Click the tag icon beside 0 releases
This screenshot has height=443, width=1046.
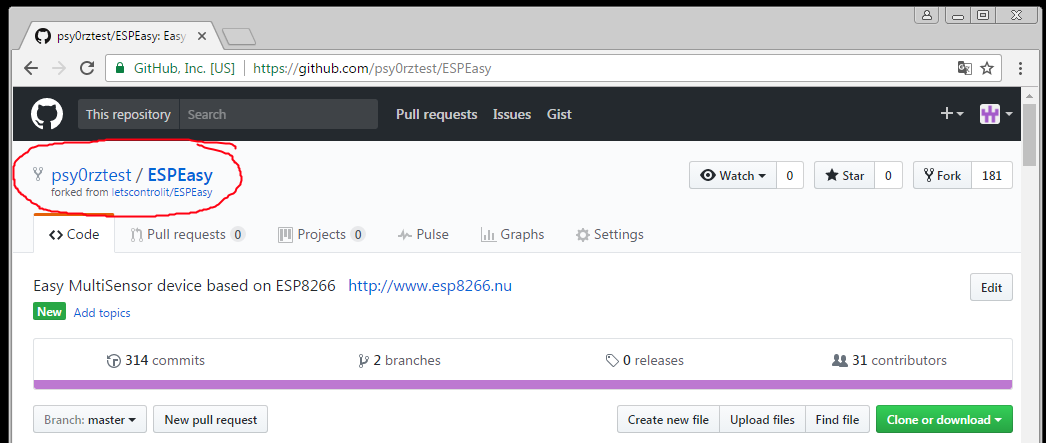[x=612, y=361]
